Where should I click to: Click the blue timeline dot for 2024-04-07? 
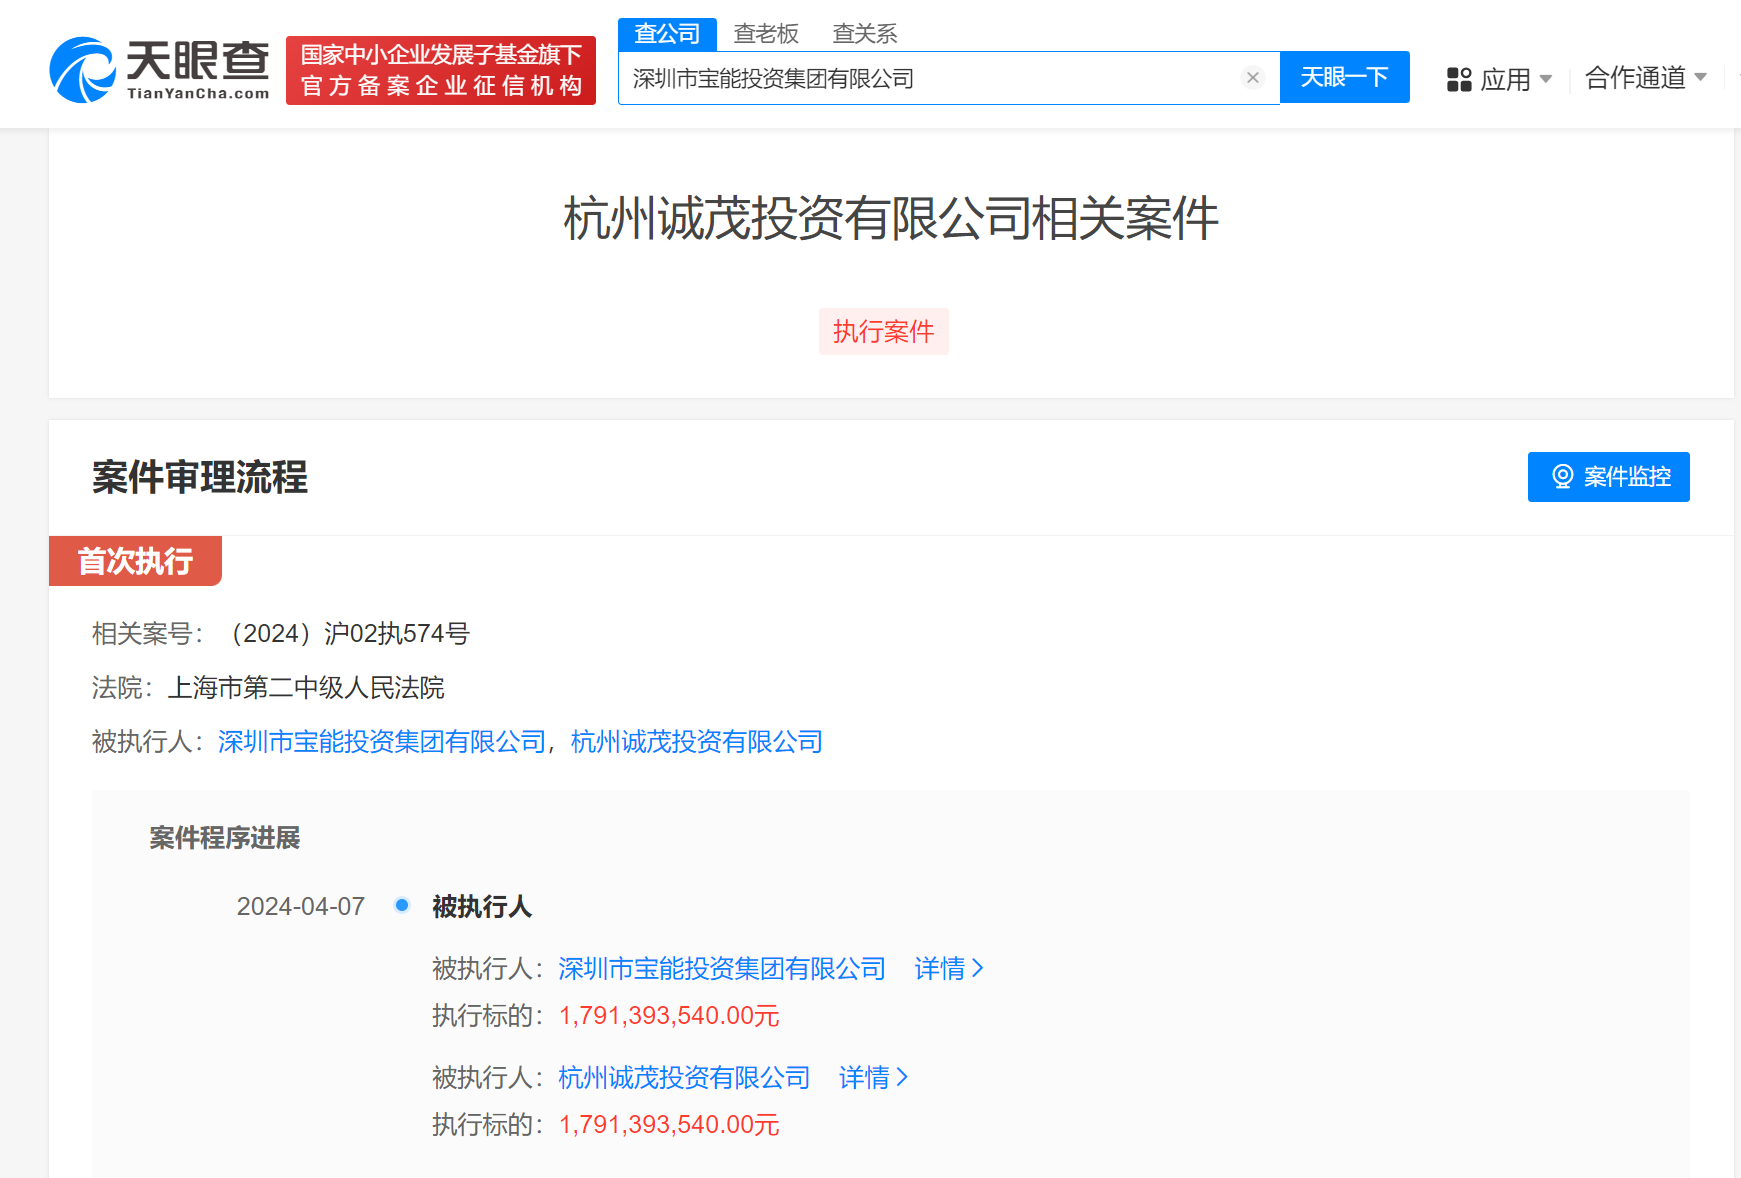[x=402, y=906]
